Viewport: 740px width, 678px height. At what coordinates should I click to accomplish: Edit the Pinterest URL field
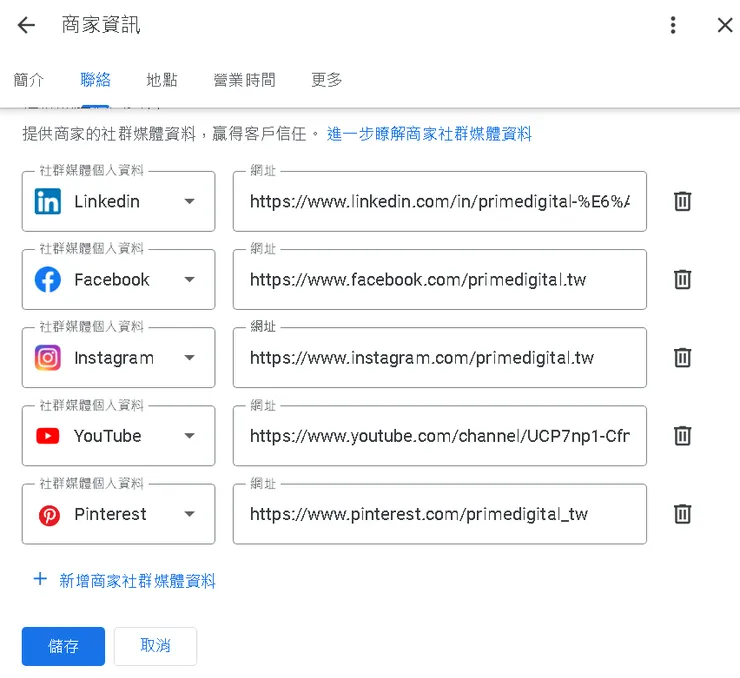point(440,514)
